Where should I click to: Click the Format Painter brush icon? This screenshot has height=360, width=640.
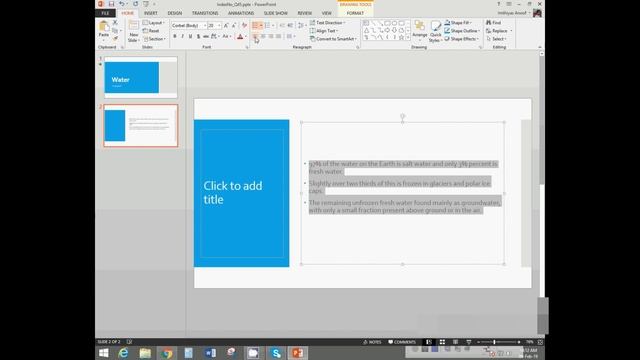point(115,38)
